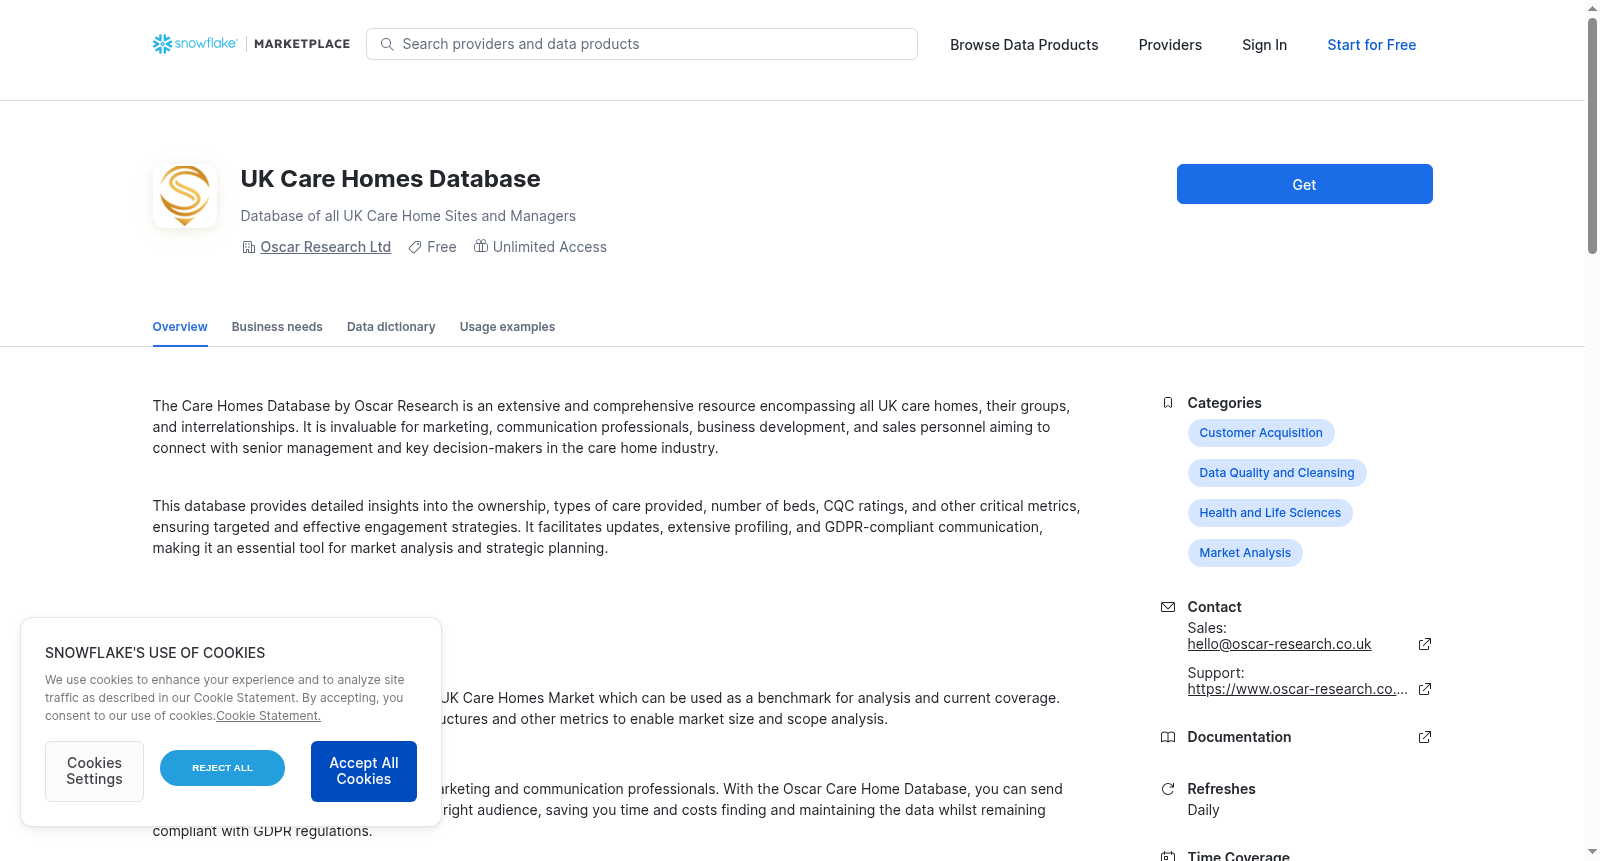Focus the search providers and data products field

pos(641,44)
